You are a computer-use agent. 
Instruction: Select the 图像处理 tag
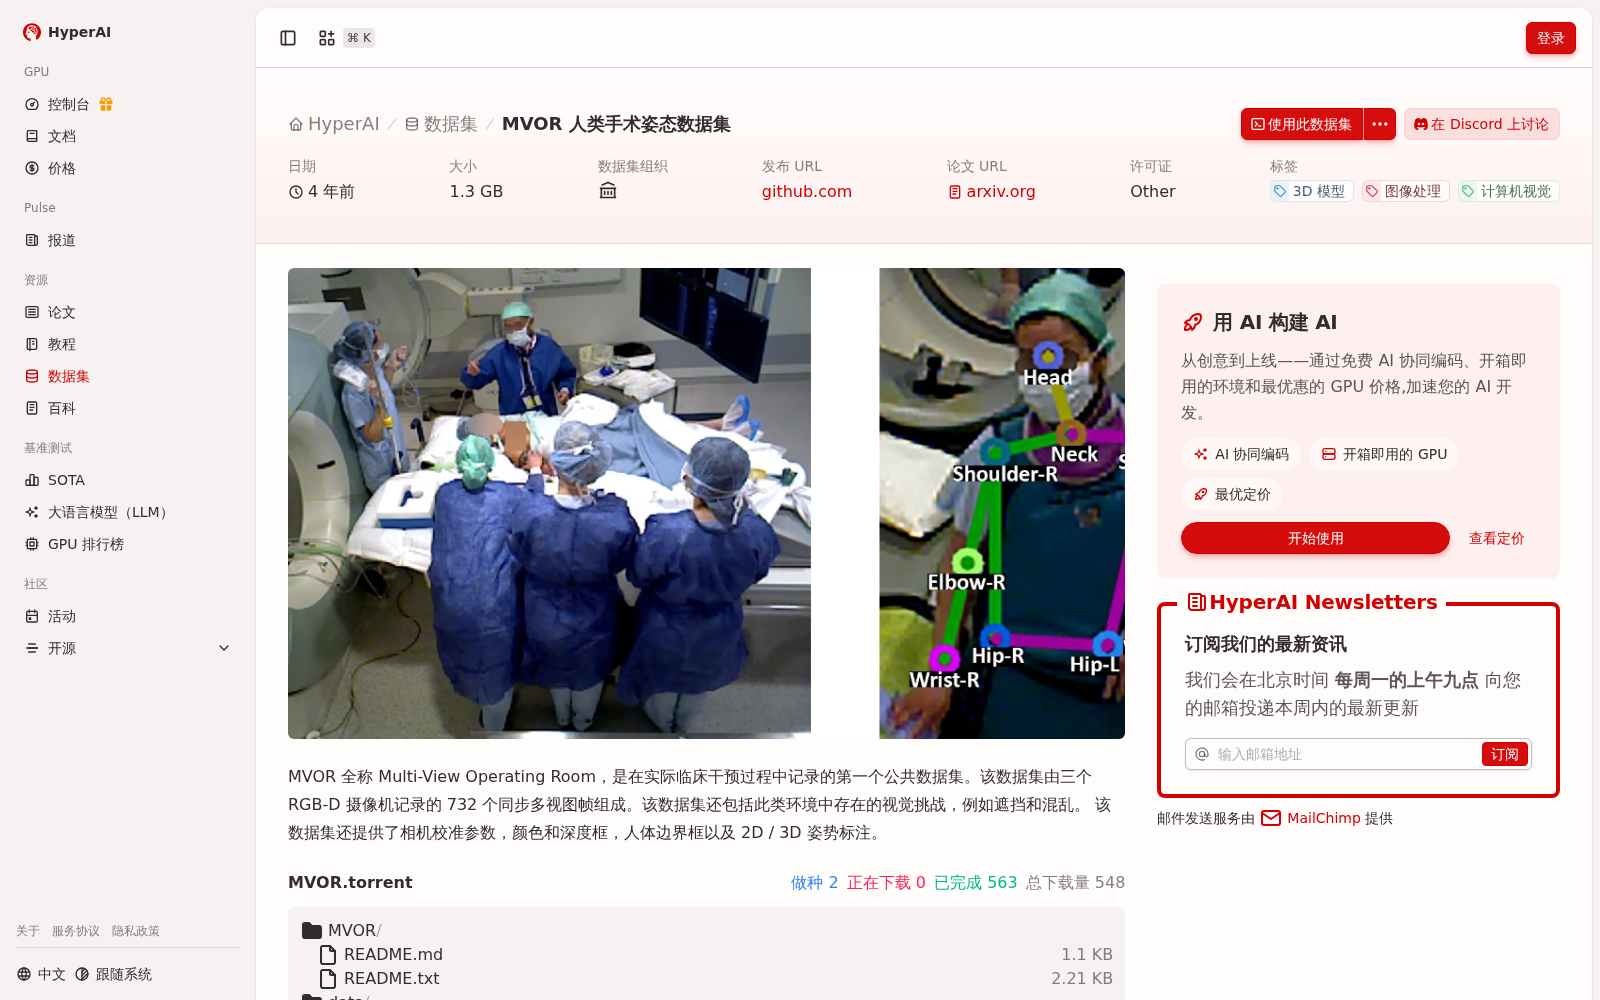tap(1405, 191)
